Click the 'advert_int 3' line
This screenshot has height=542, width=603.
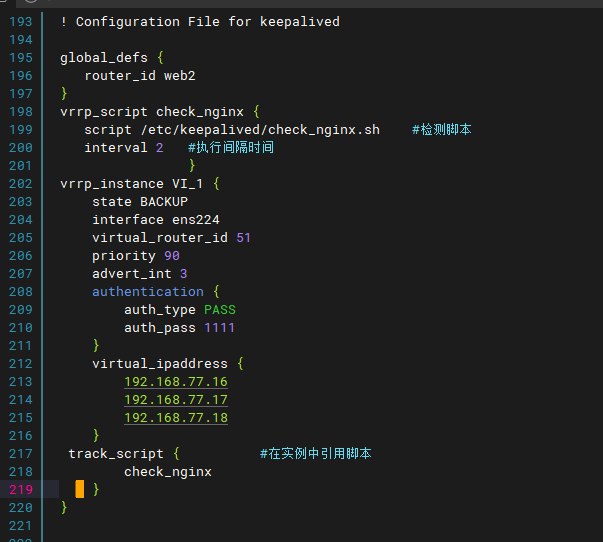[x=140, y=274]
